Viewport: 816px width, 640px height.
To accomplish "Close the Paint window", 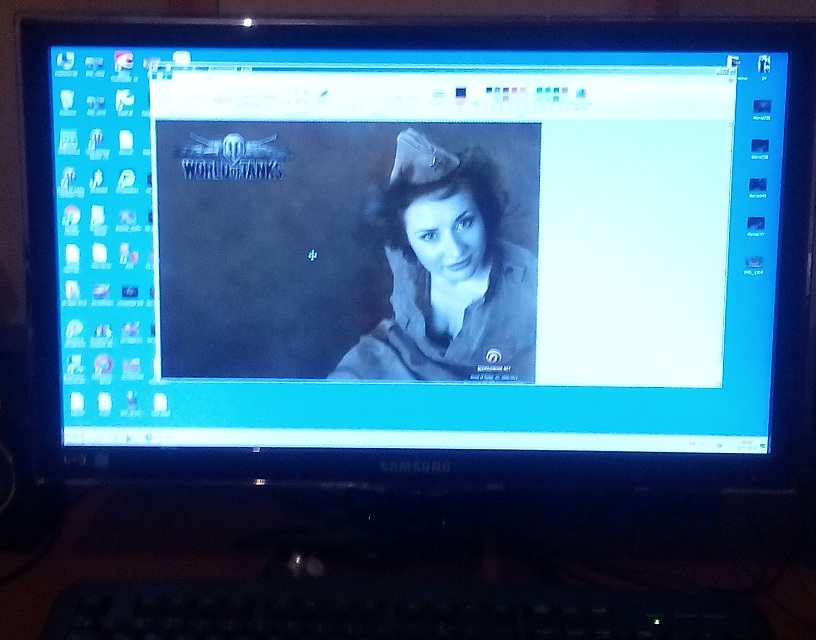I will tap(732, 71).
